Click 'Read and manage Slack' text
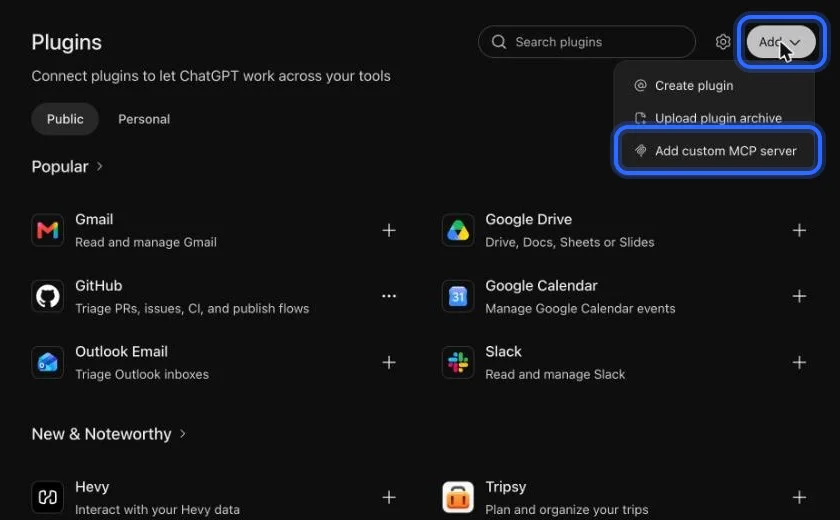 click(x=555, y=374)
